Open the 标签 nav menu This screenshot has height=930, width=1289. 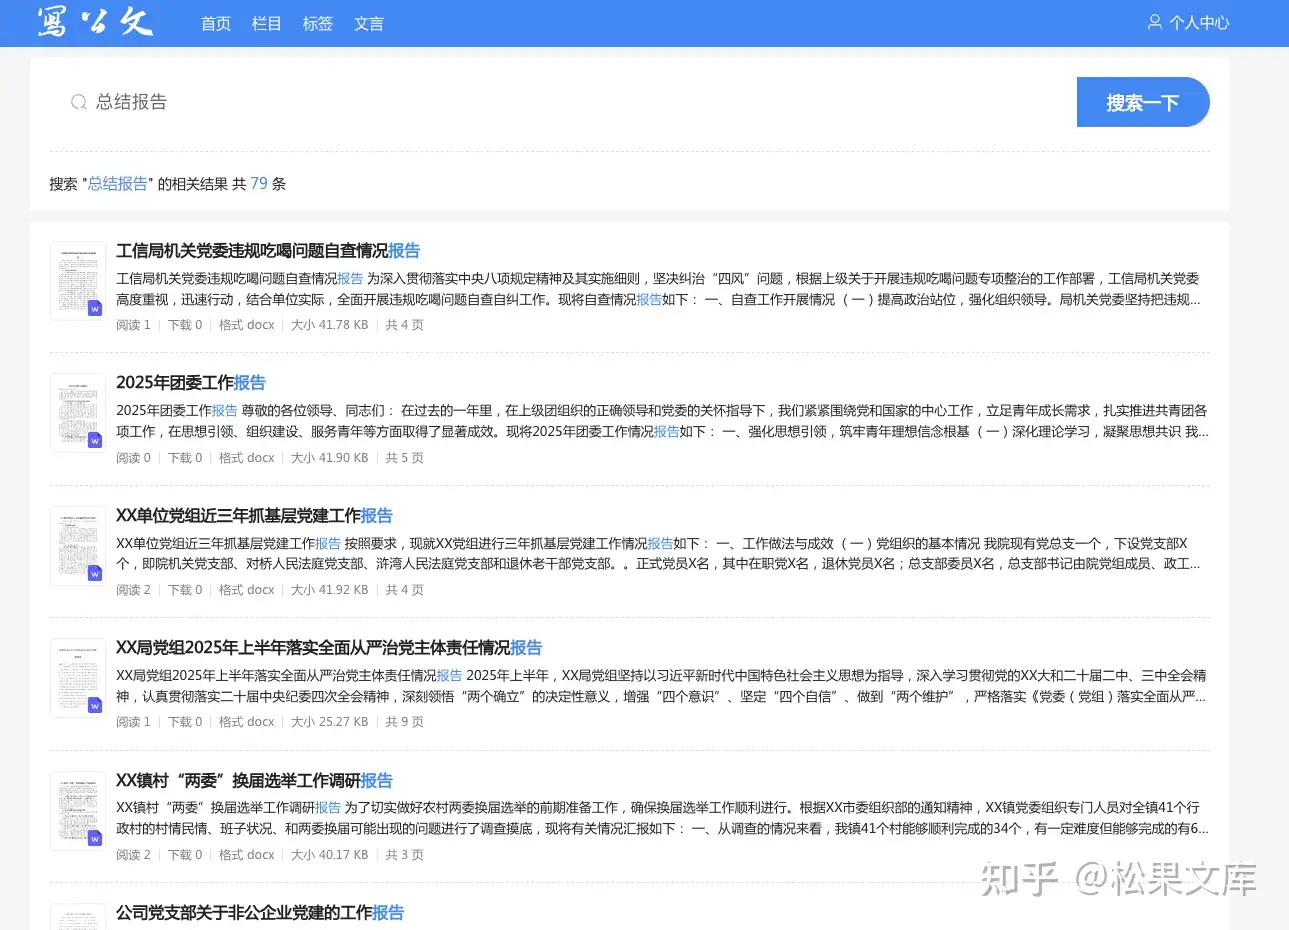tap(318, 23)
